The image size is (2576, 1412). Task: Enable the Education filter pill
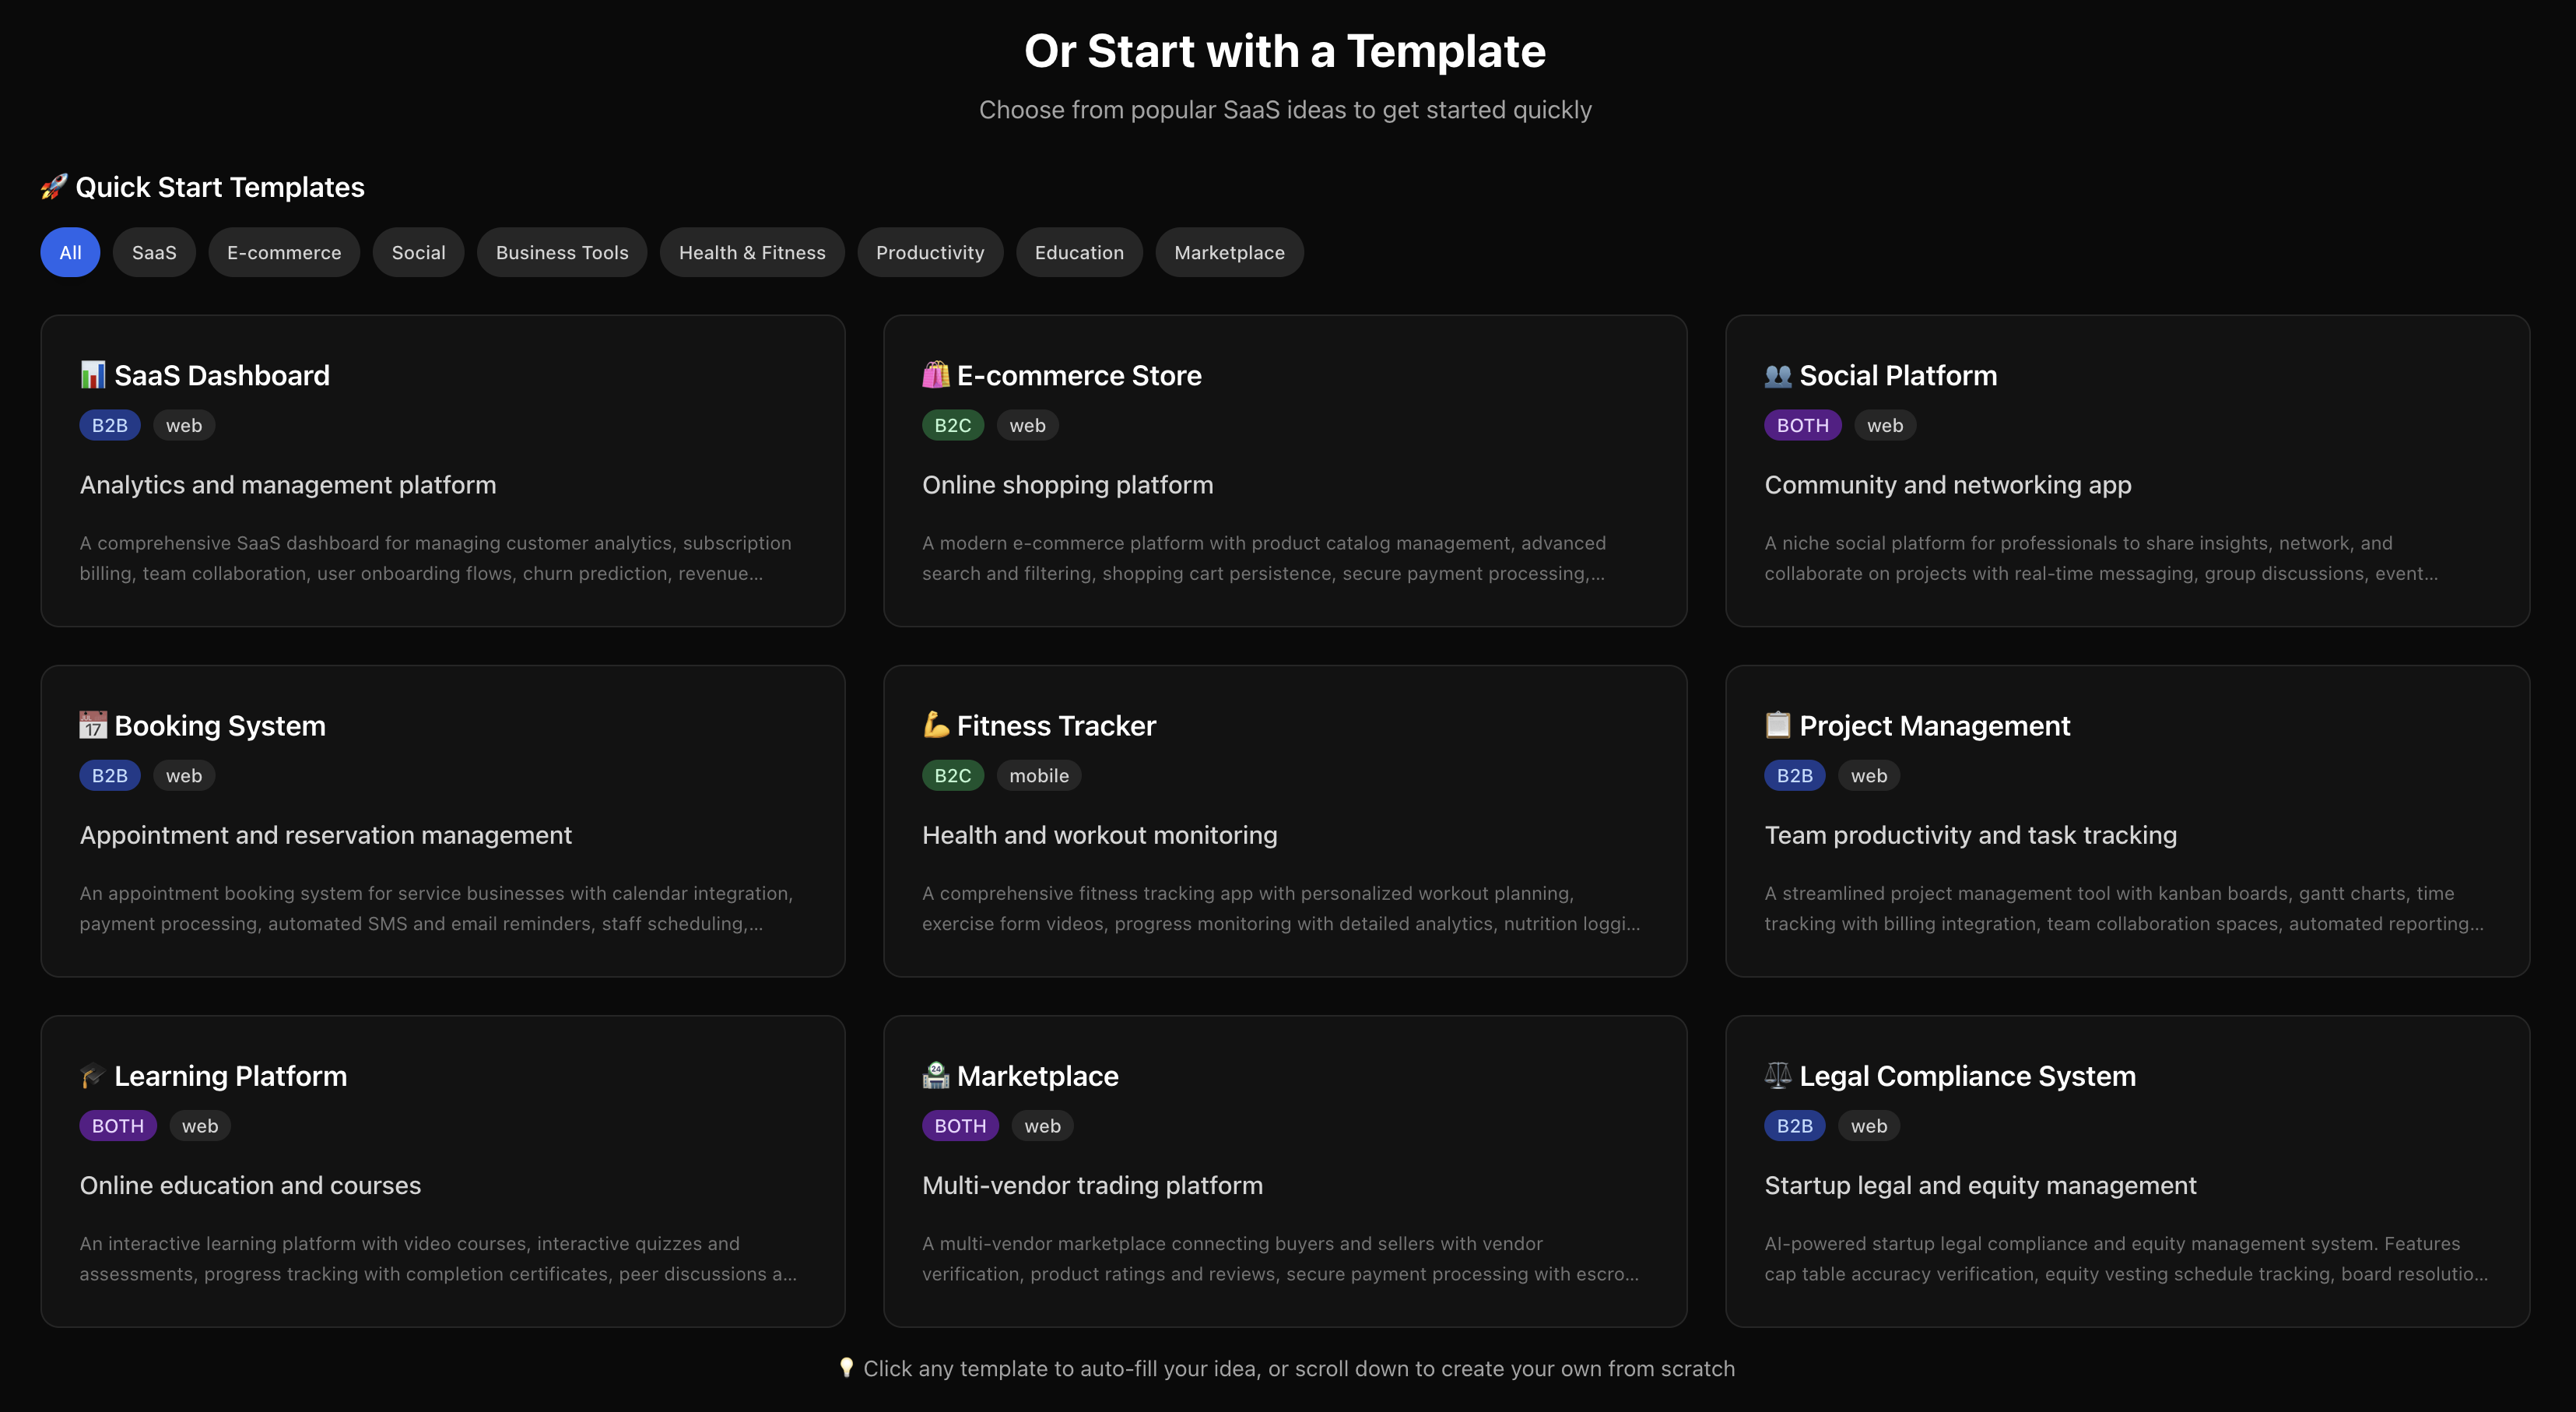tap(1079, 252)
